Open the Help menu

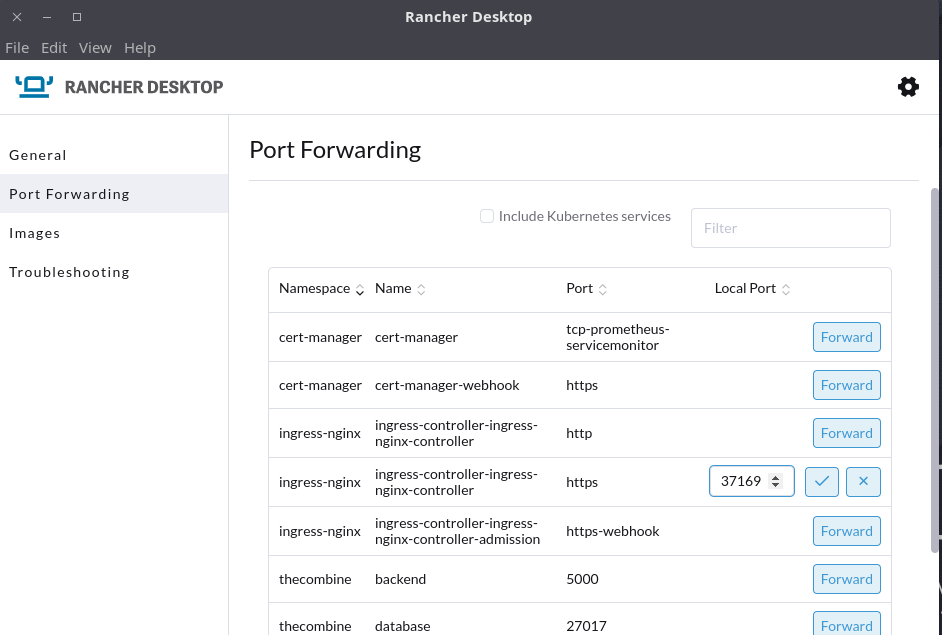140,48
